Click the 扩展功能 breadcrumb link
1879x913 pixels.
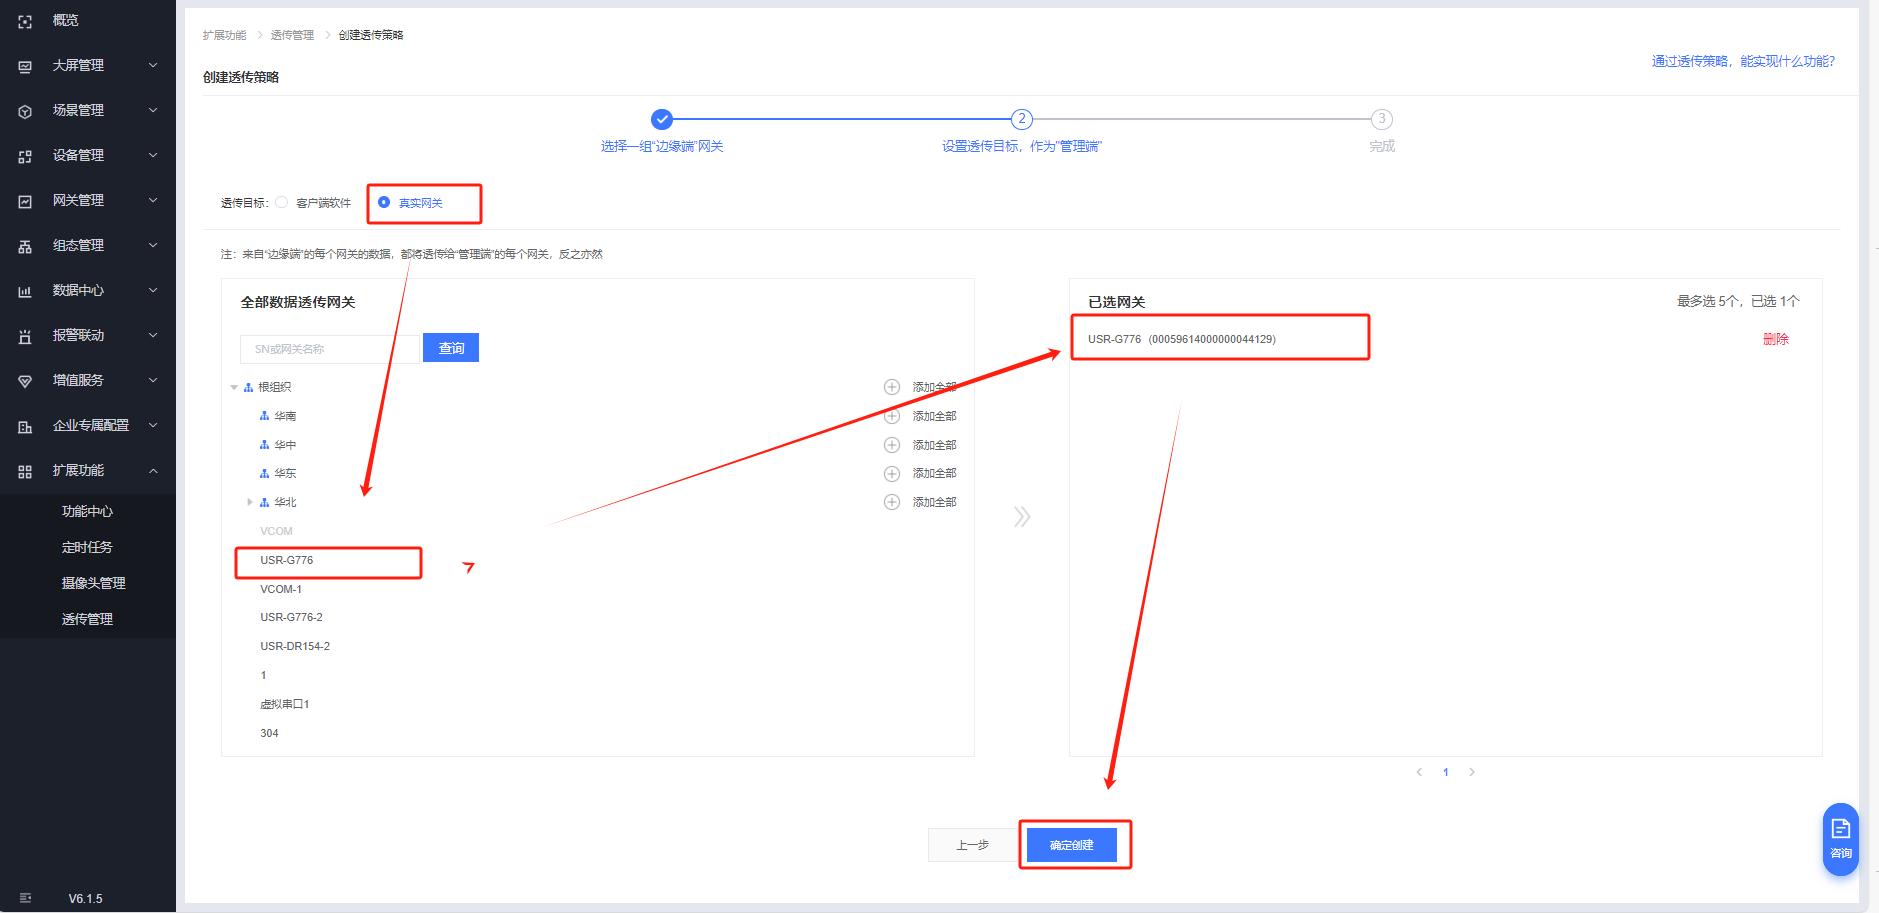click(x=224, y=35)
